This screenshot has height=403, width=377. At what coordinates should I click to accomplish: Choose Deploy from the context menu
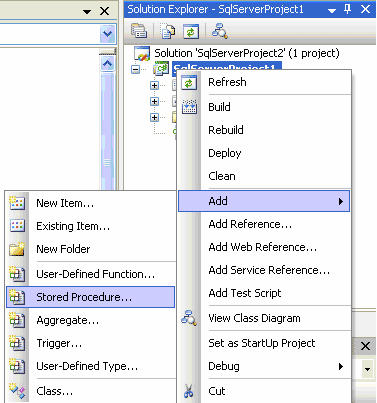tap(263, 153)
